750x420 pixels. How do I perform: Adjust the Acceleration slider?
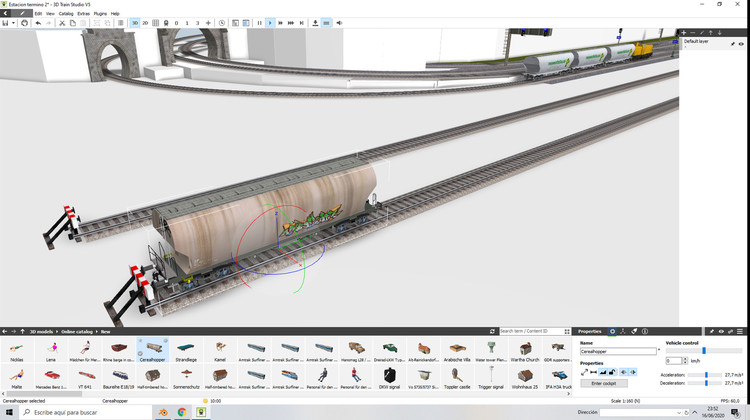[706, 375]
